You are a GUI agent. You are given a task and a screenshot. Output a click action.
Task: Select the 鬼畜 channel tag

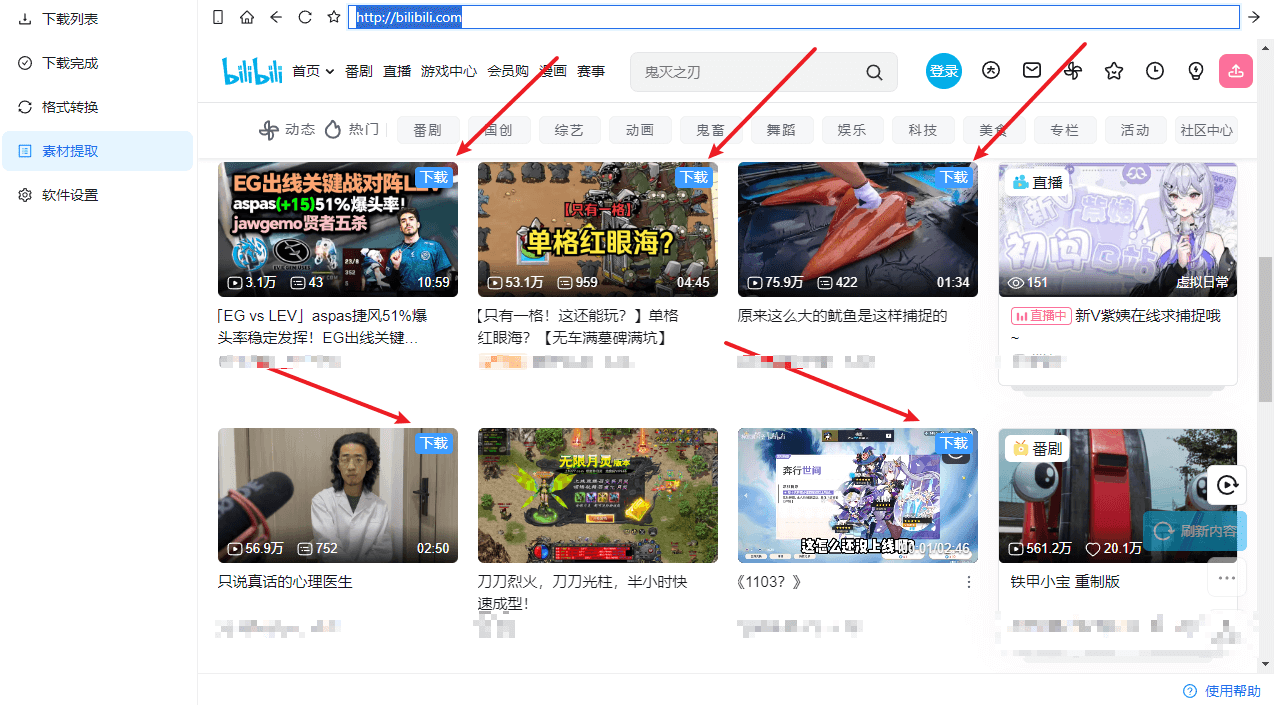point(711,130)
